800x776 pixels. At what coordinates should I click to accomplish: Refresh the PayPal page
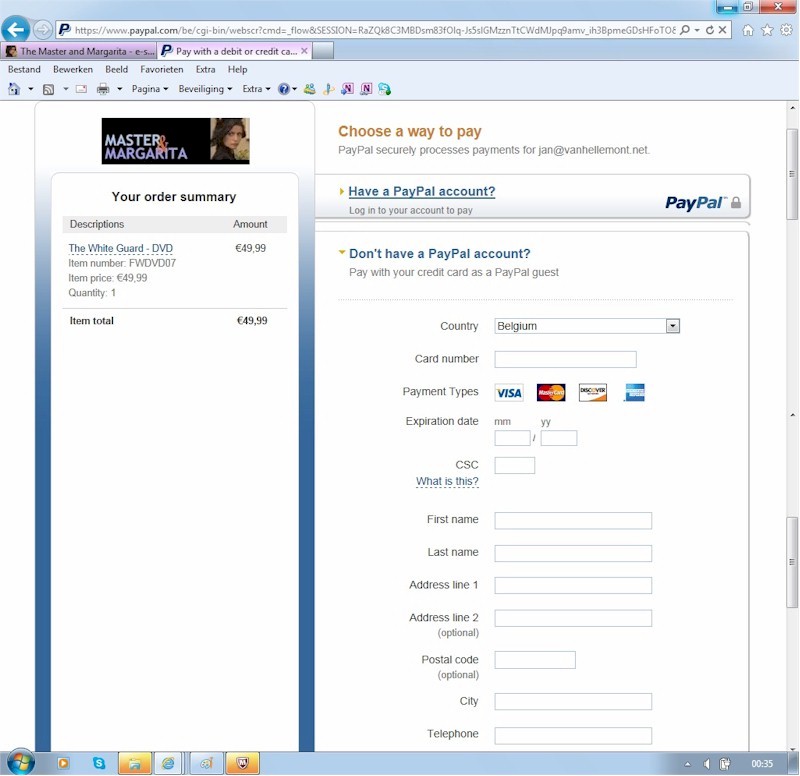tap(710, 30)
